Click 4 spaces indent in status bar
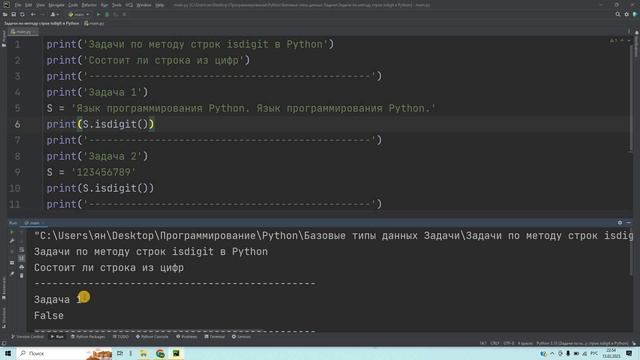640x360 pixels. point(525,343)
